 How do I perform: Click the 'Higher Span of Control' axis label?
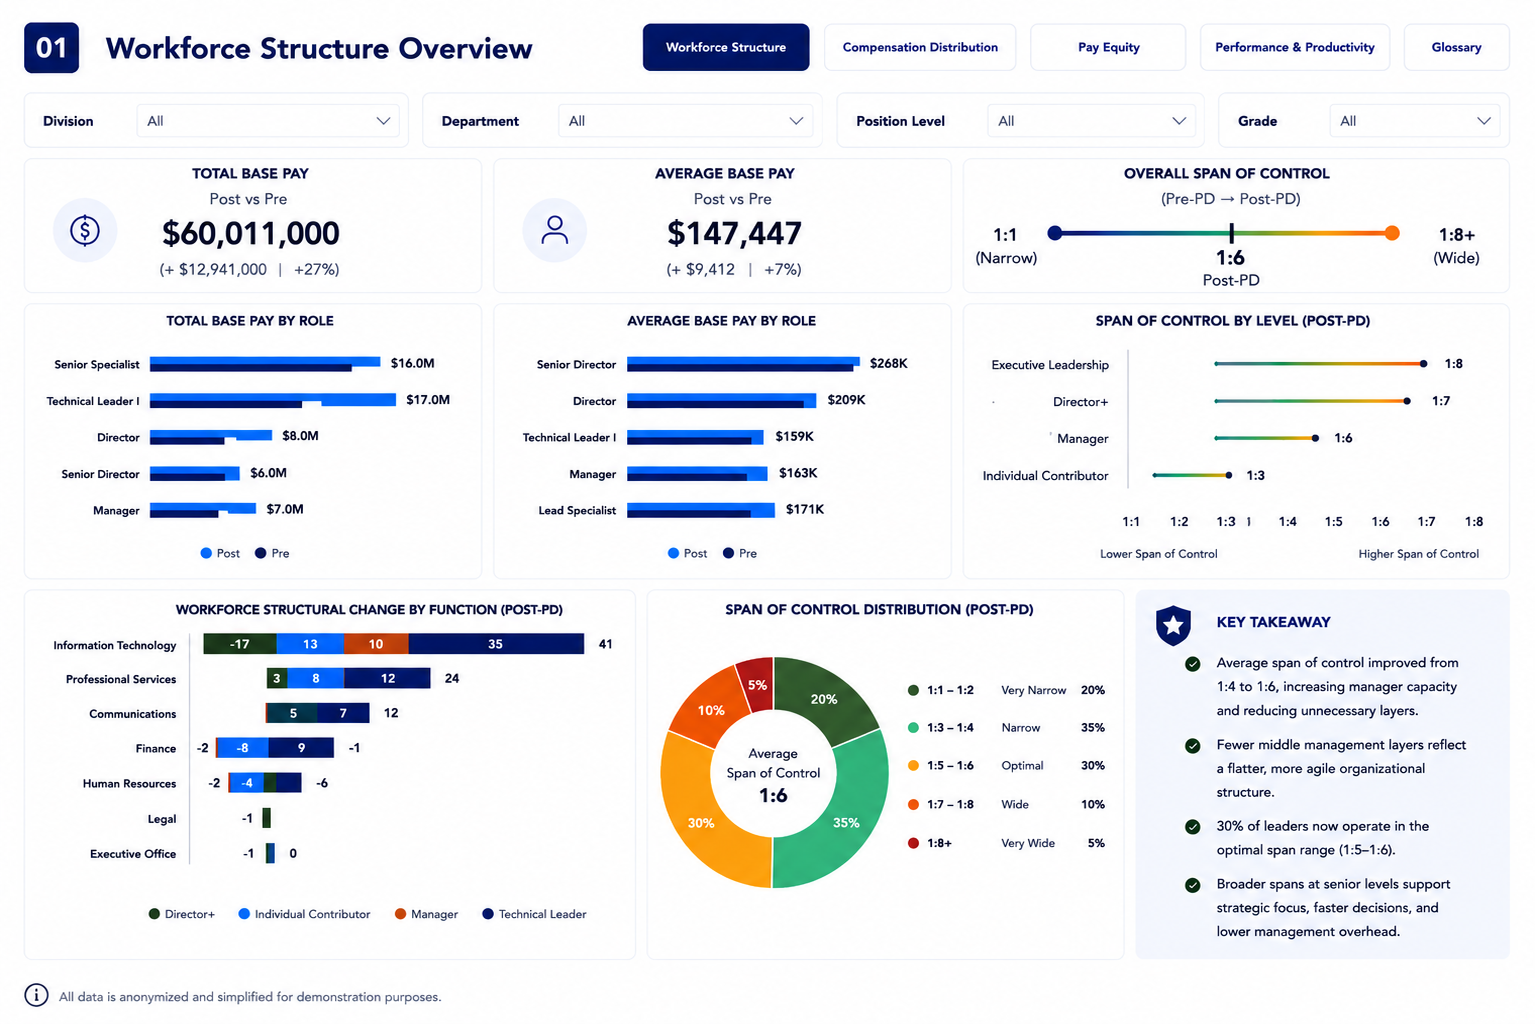(1418, 554)
